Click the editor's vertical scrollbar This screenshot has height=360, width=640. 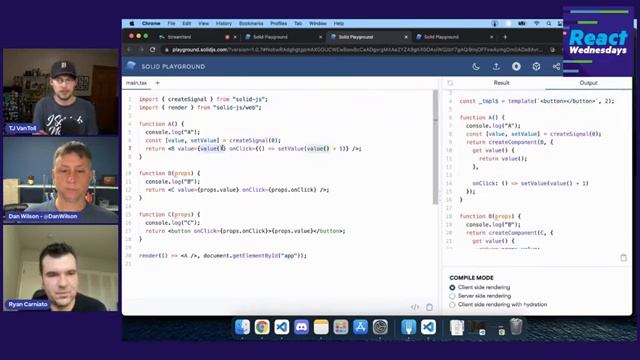[x=436, y=147]
